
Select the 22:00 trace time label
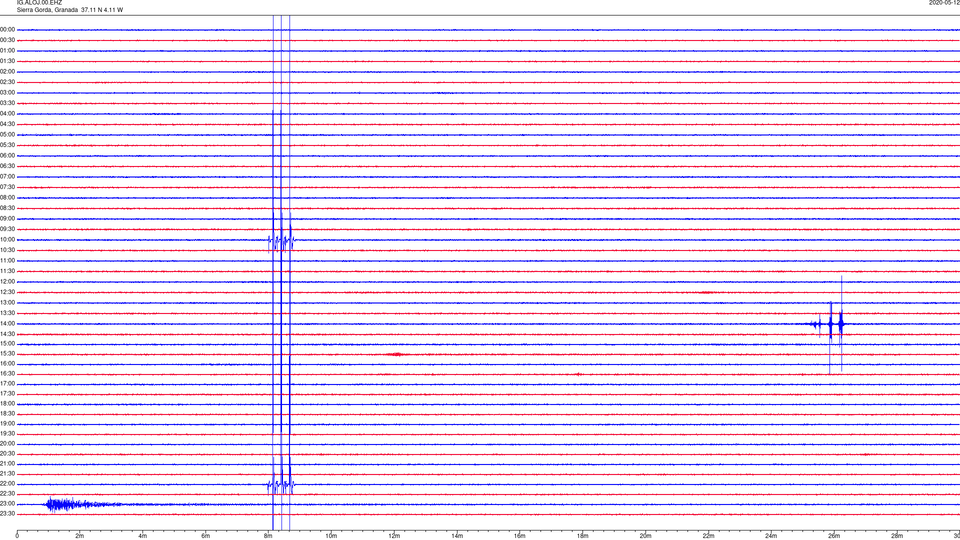click(7, 484)
